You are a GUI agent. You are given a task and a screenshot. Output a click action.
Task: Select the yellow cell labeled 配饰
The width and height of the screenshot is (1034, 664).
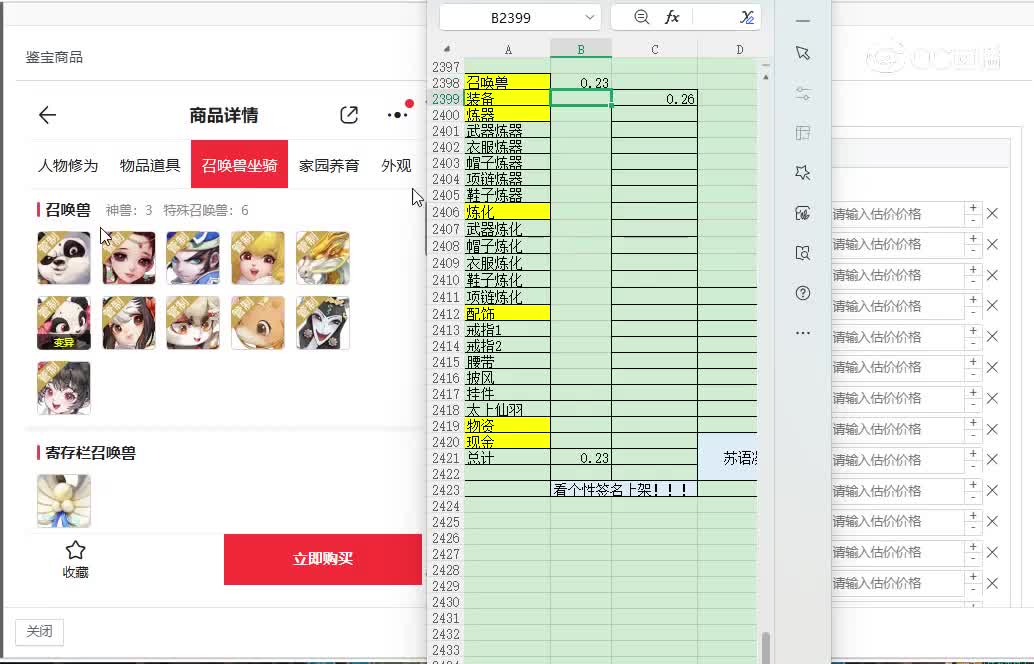508,313
